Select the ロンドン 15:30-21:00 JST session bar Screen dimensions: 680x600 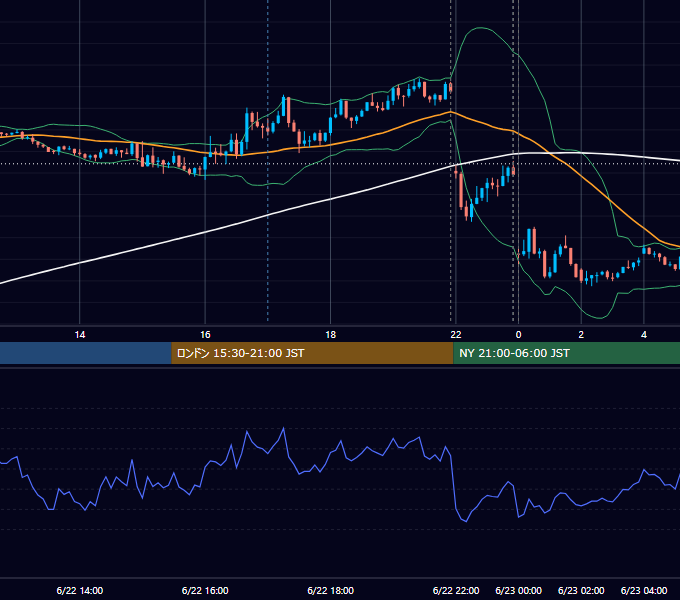[312, 353]
